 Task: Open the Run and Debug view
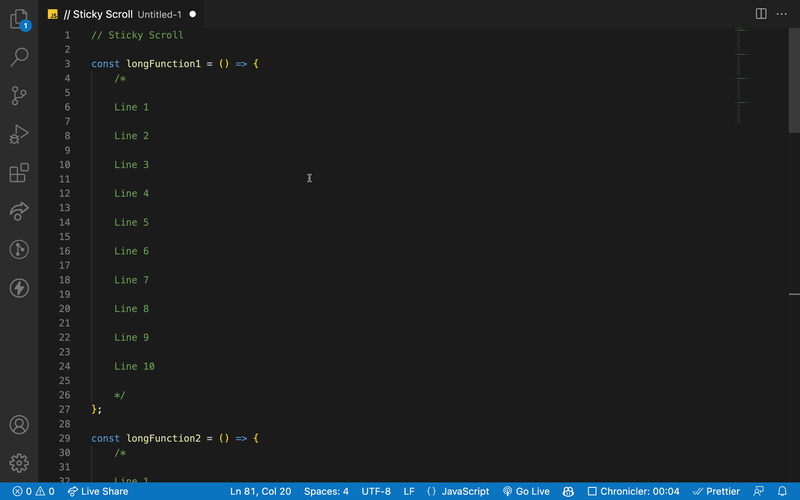point(19,134)
